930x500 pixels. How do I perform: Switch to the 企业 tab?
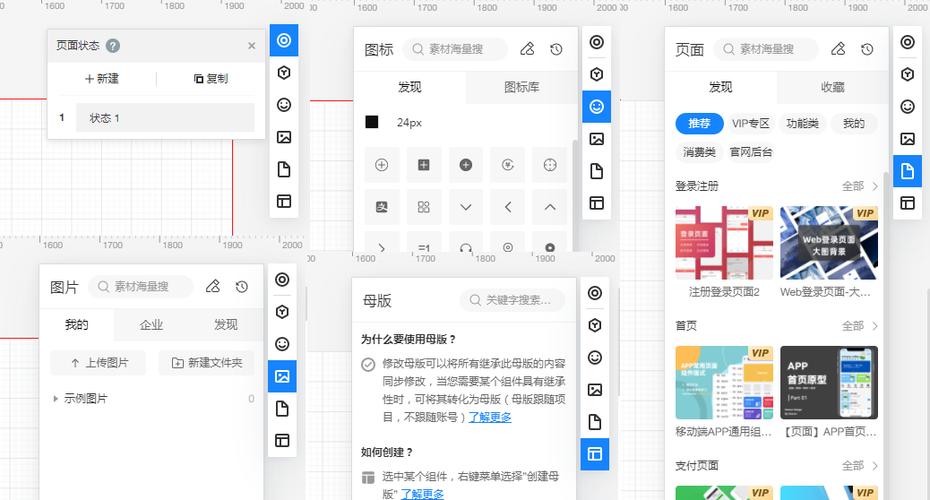(x=151, y=325)
